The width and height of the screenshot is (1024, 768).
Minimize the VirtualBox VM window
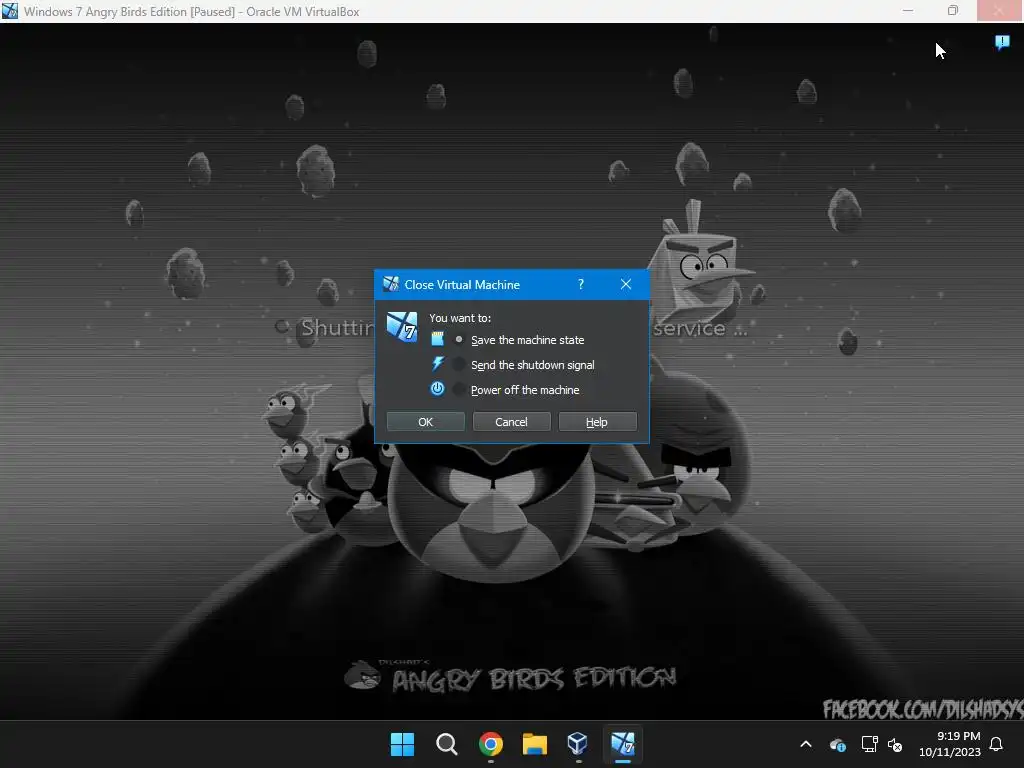(908, 11)
